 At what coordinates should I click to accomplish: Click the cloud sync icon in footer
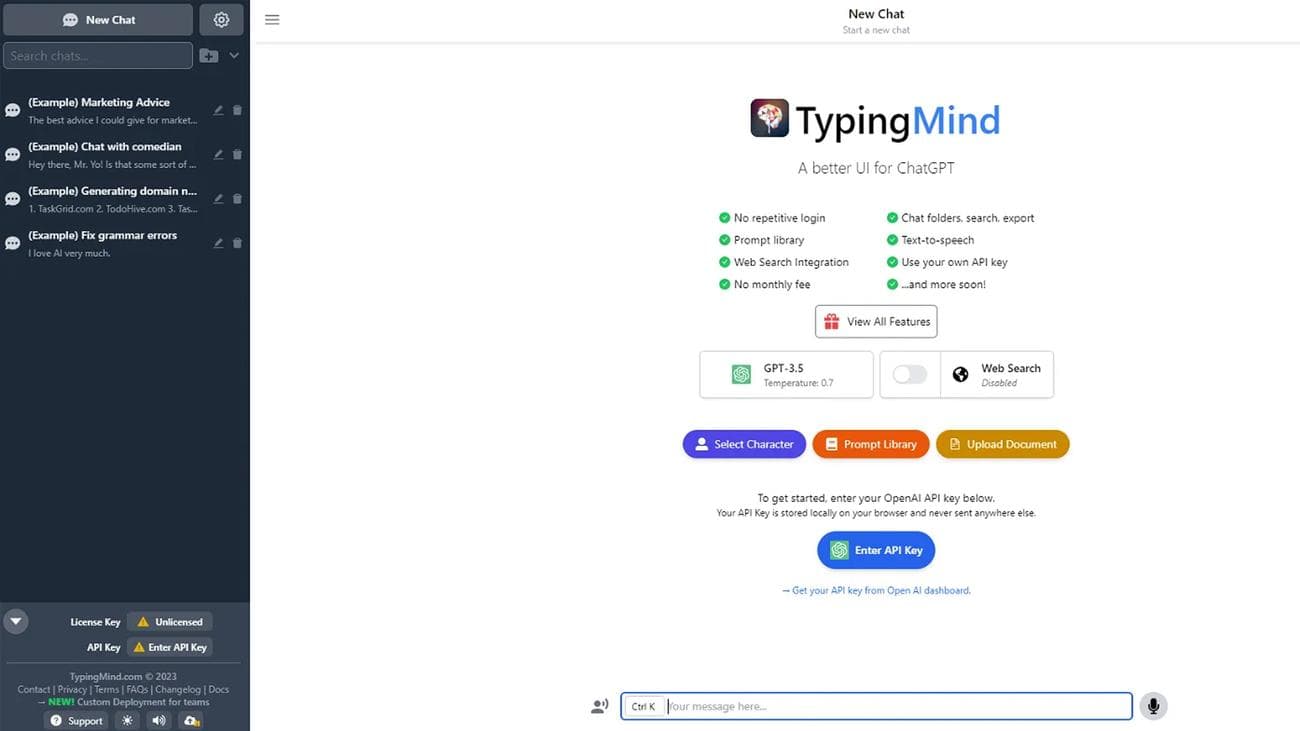click(191, 720)
